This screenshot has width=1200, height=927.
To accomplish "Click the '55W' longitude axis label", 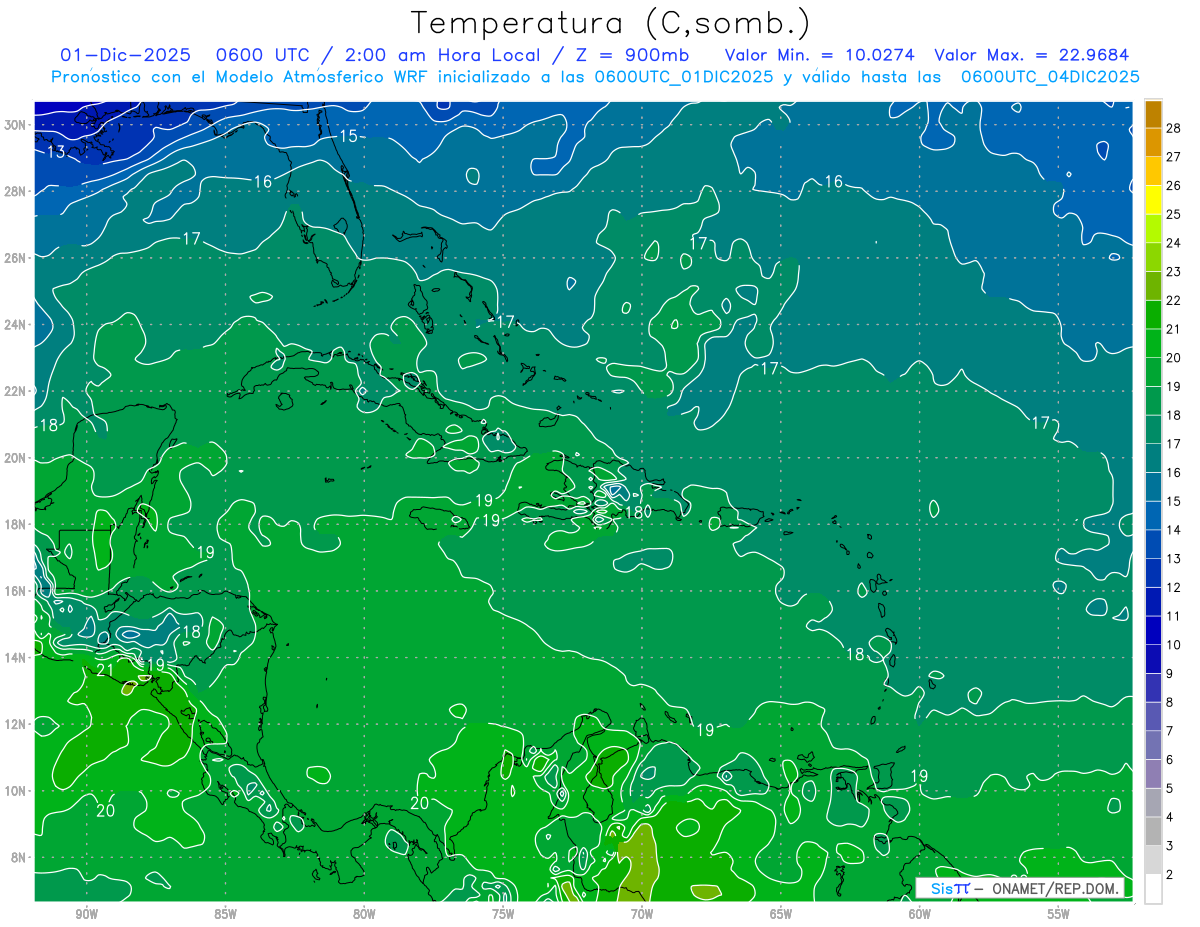I will click(x=1059, y=914).
